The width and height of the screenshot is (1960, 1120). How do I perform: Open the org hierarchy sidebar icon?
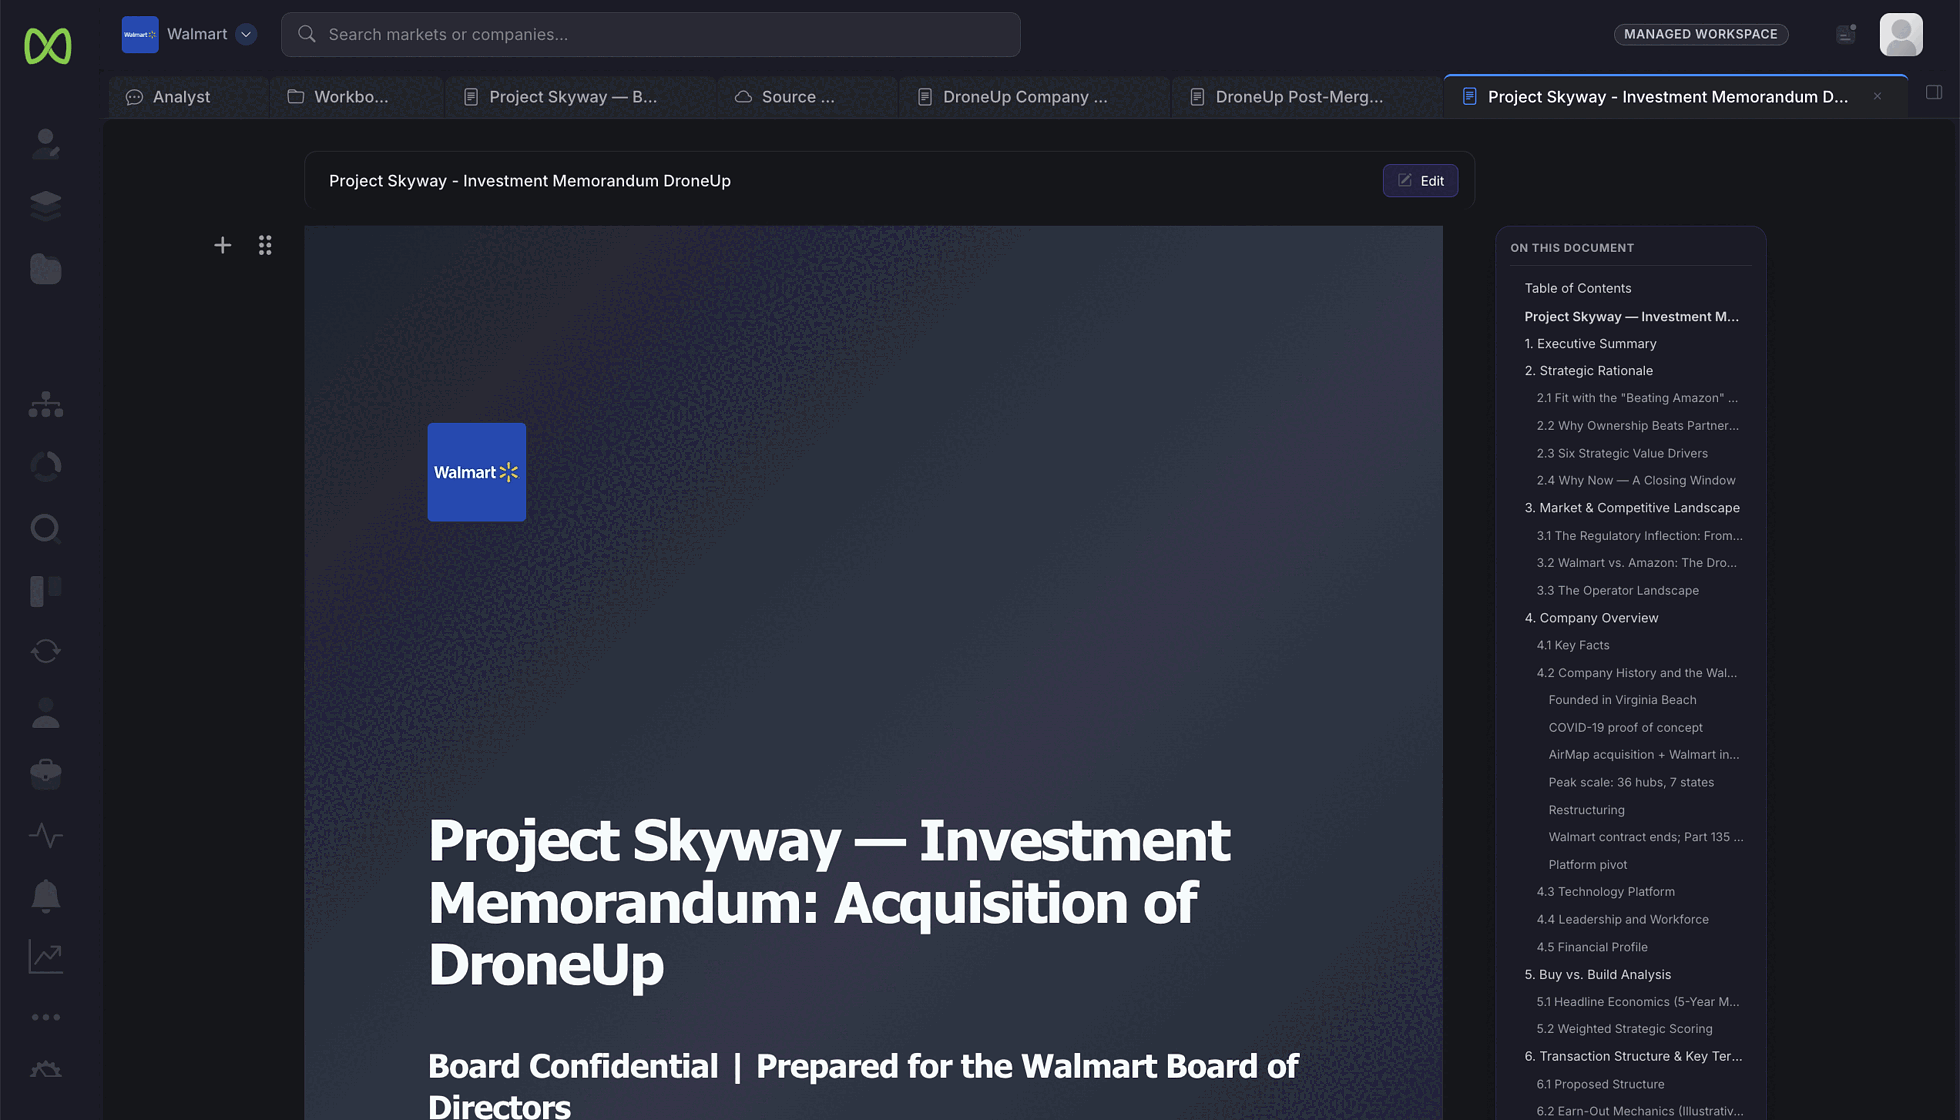coord(45,405)
